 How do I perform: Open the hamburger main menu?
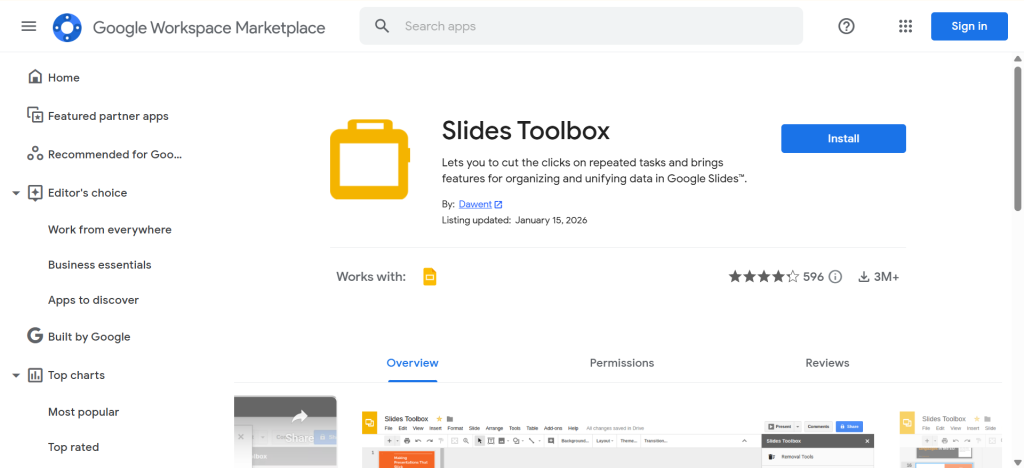(29, 26)
